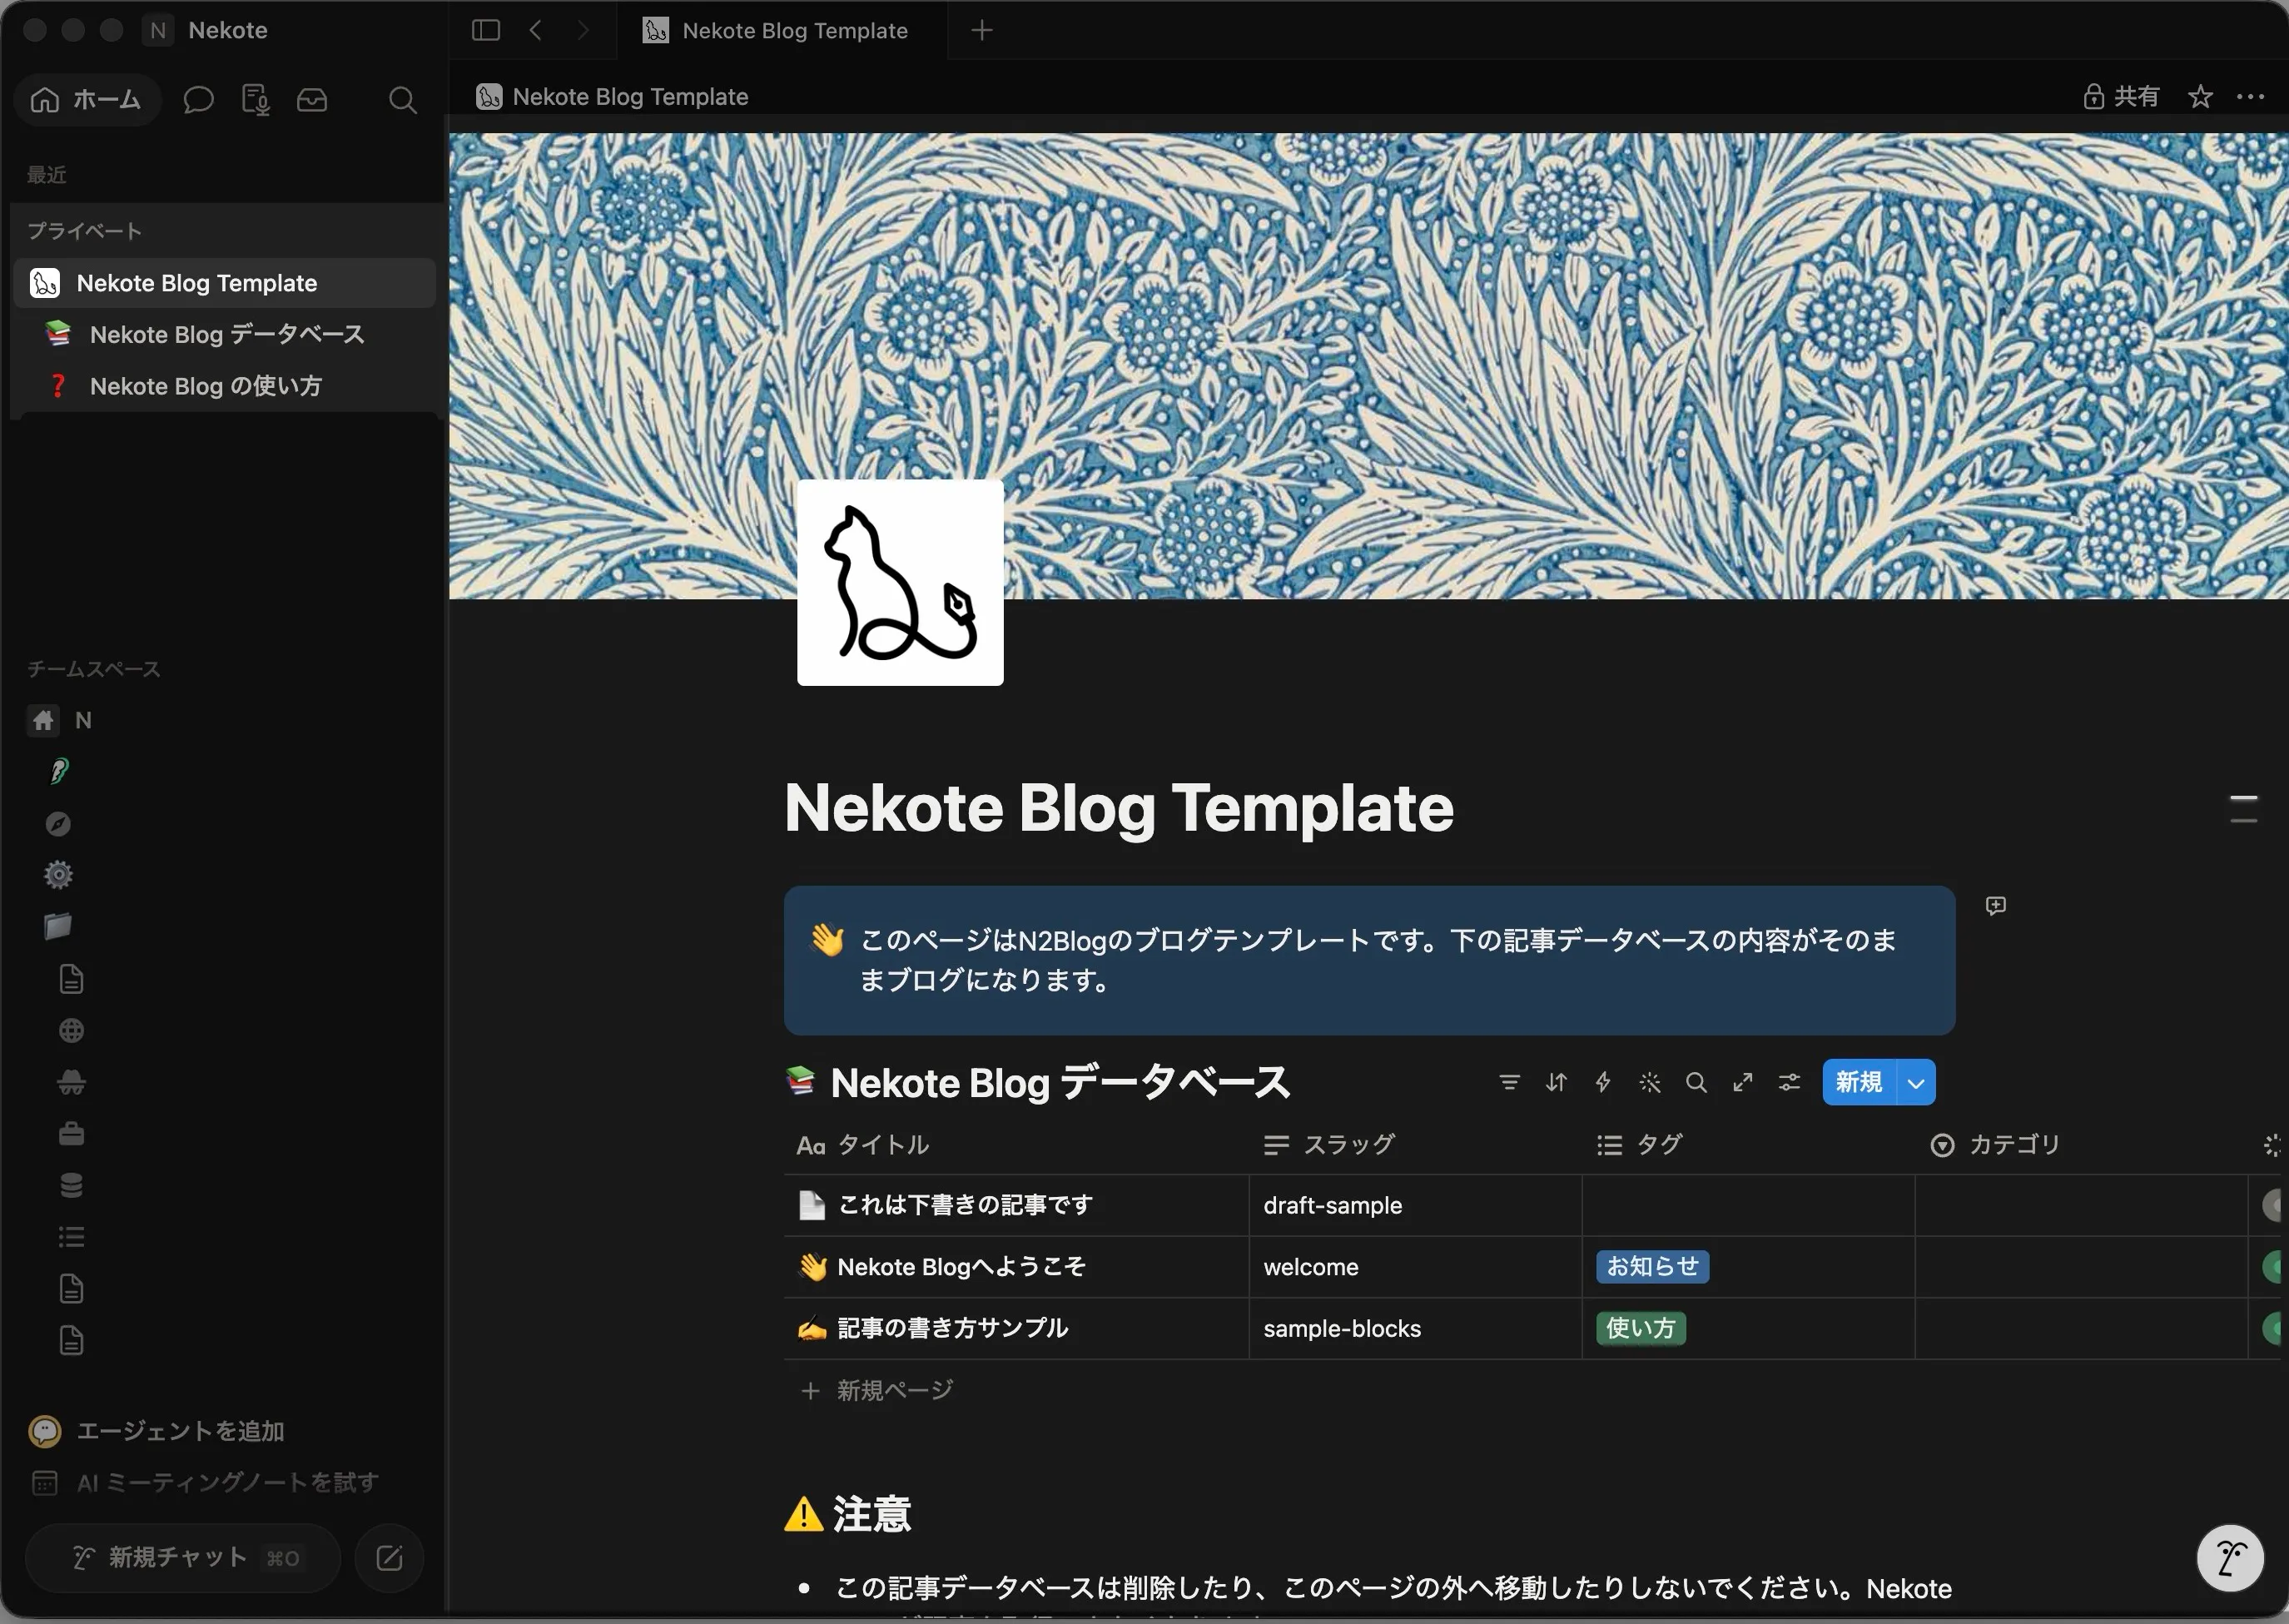This screenshot has width=2289, height=1624.
Task: Click the blue 新規 button
Action: pos(1858,1082)
